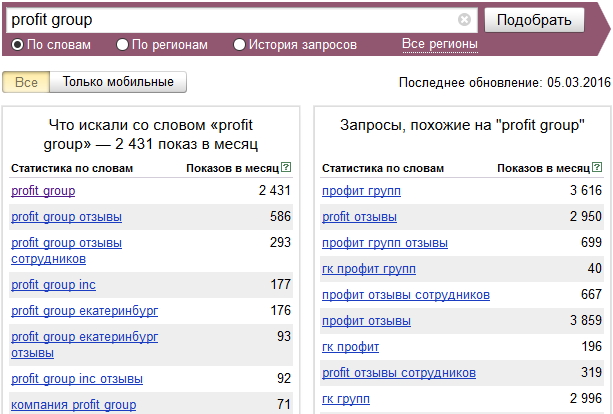Open the profit group inc отзывы link

pyautogui.click(x=77, y=378)
